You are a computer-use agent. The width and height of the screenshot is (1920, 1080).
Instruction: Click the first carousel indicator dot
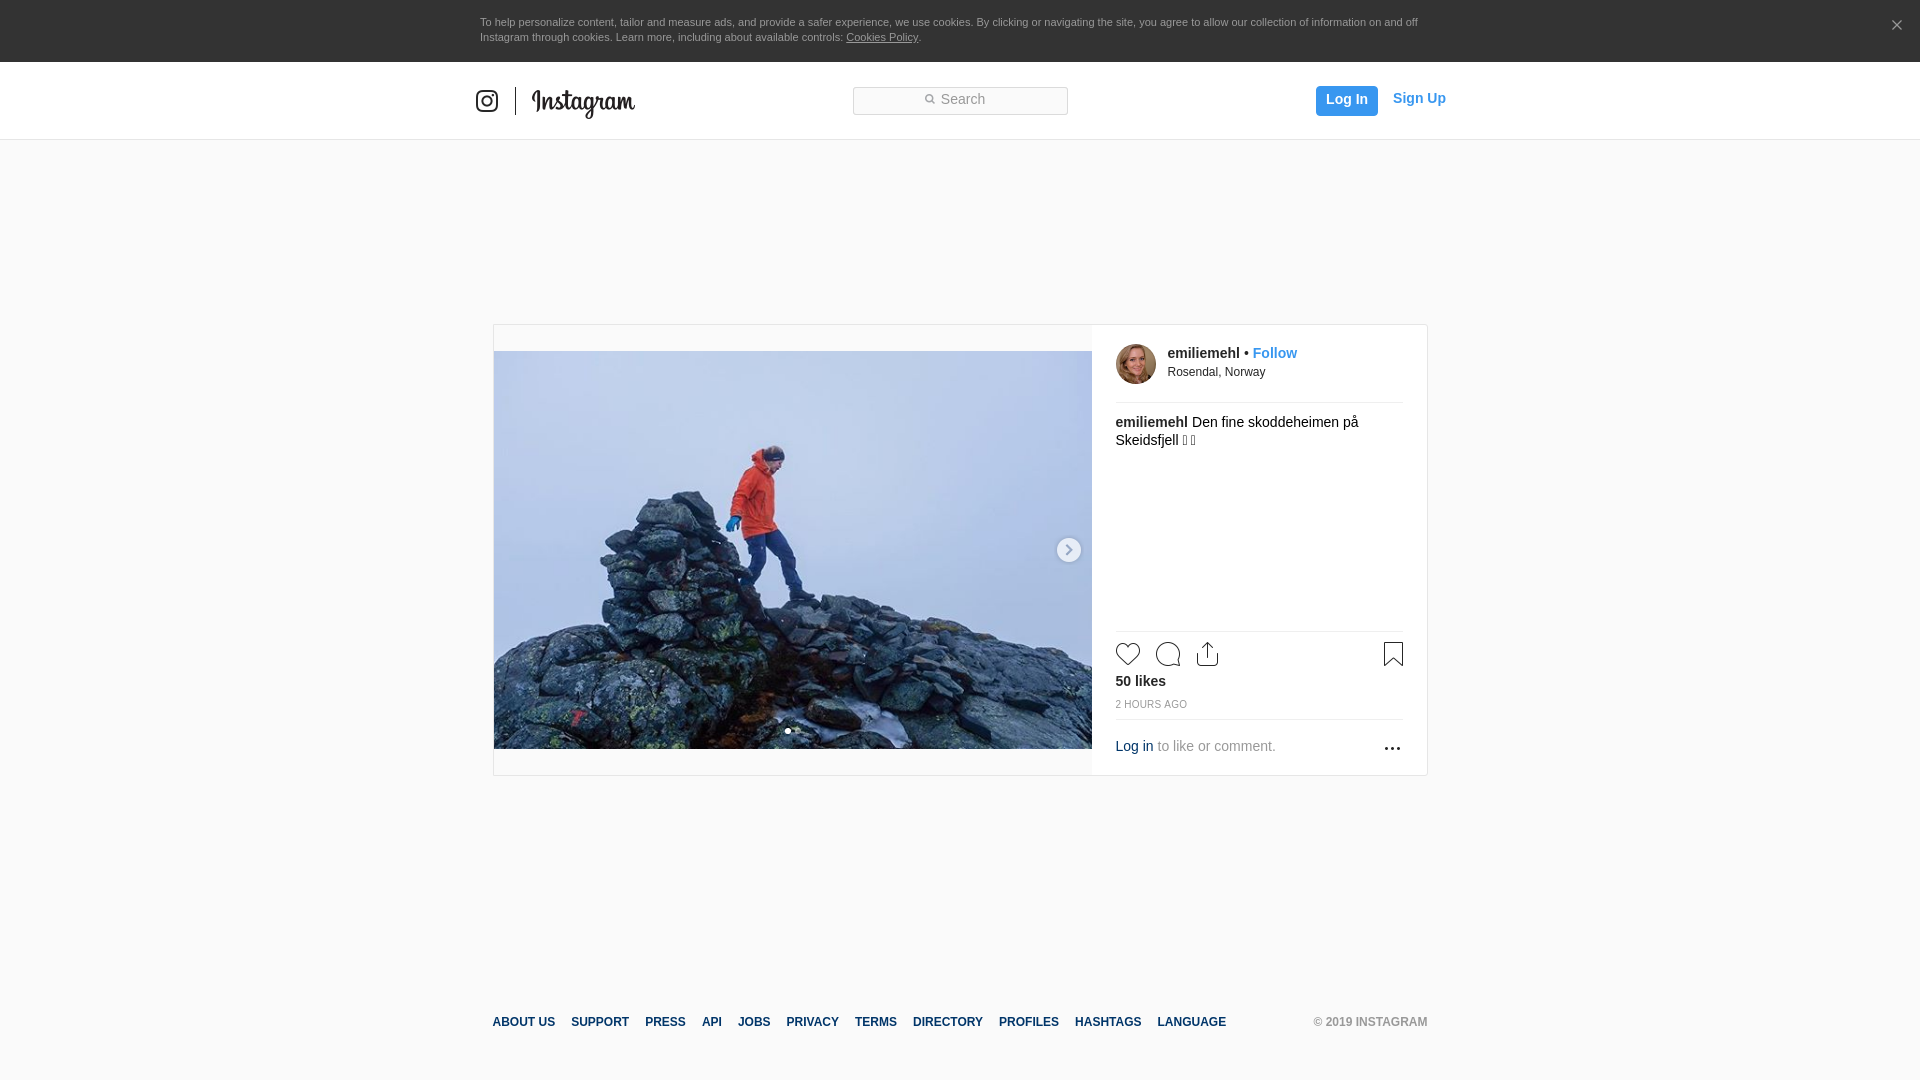(x=788, y=731)
